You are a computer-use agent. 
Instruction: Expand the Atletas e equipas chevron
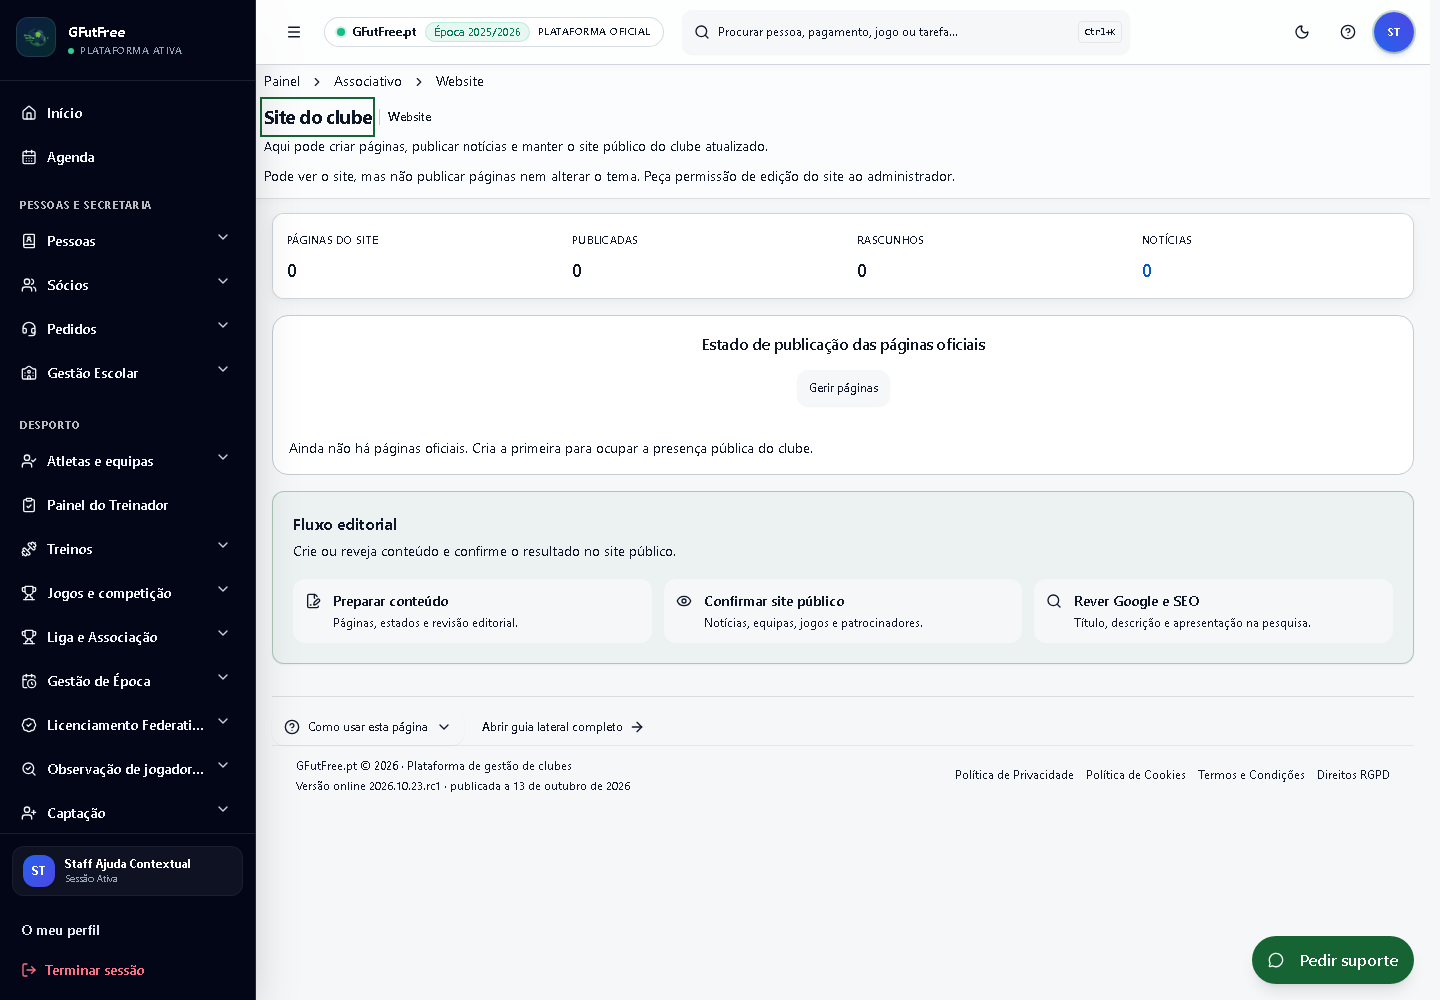(223, 457)
